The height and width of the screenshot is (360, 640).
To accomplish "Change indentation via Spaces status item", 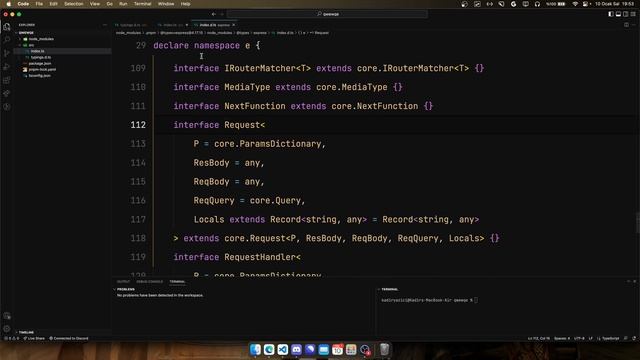I will click(562, 338).
